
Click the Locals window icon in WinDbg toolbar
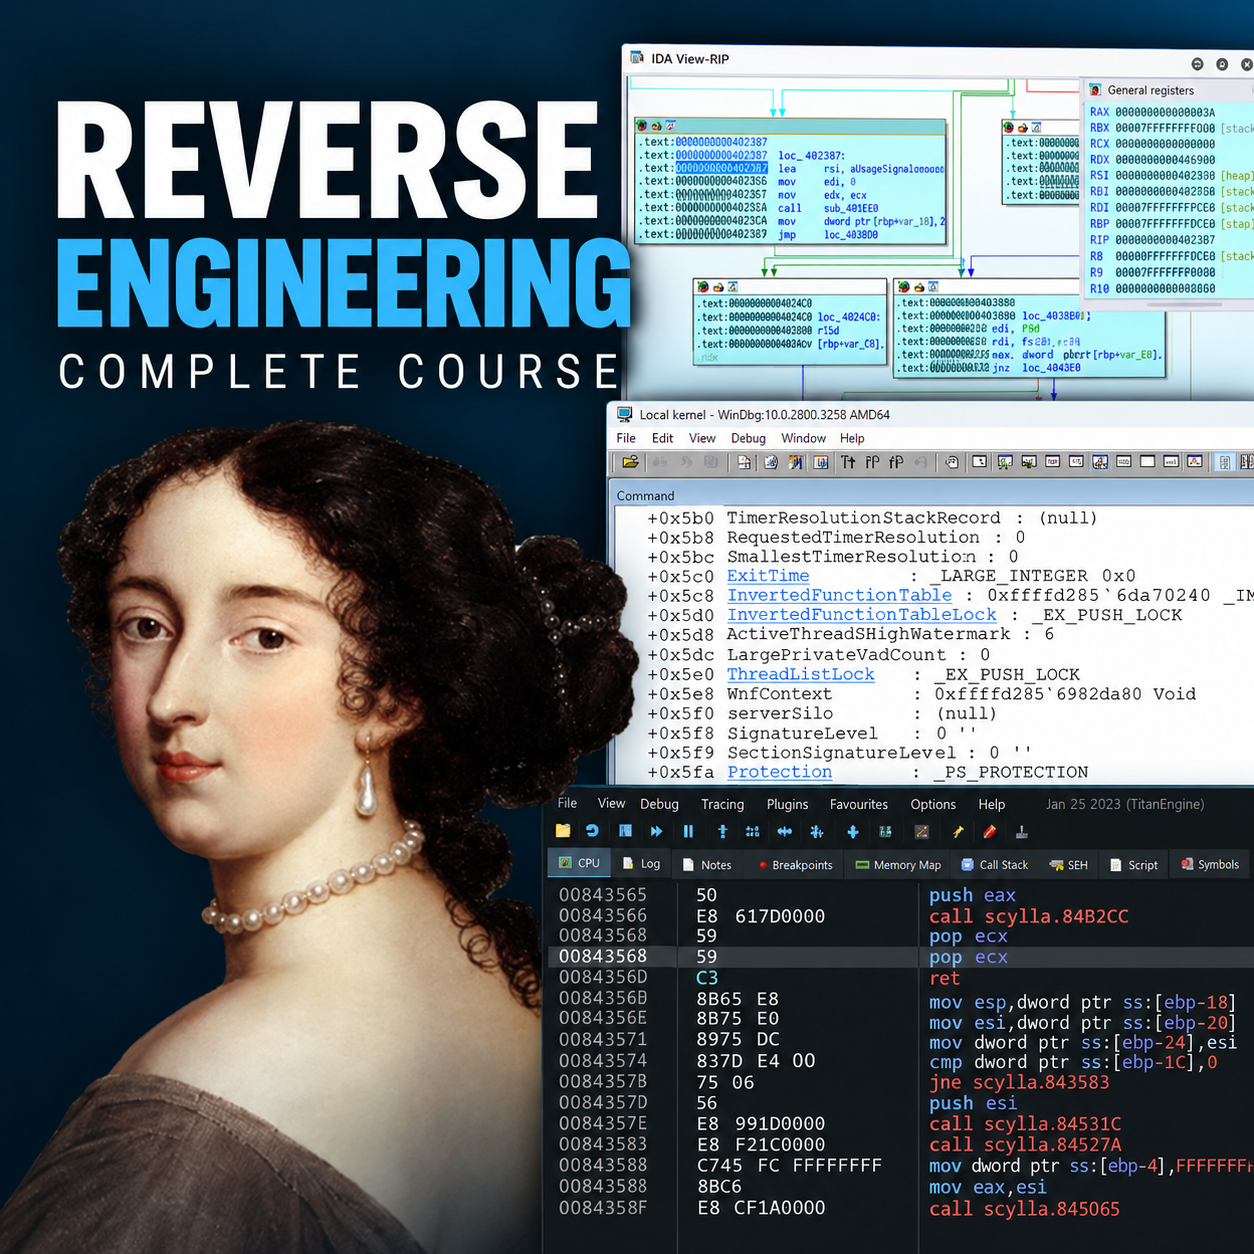tap(1029, 462)
